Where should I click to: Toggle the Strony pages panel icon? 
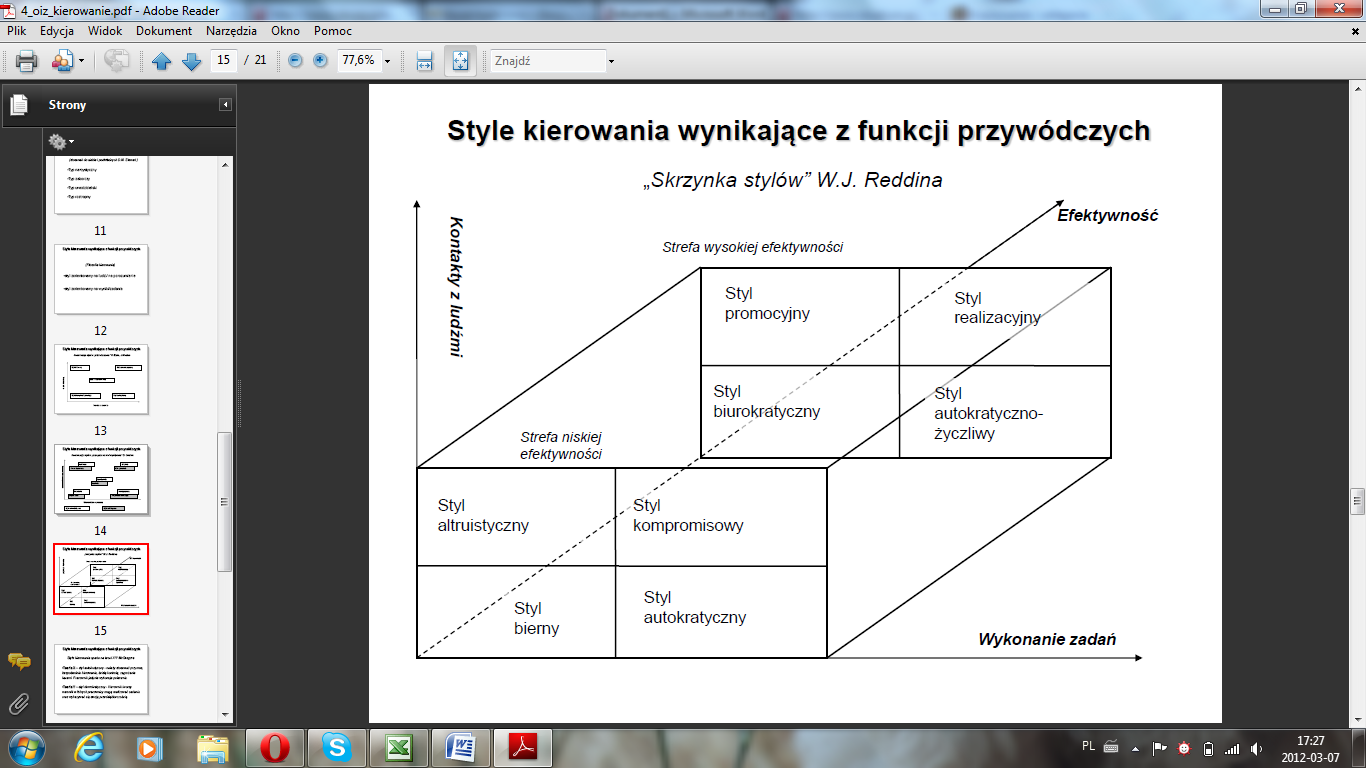[18, 104]
